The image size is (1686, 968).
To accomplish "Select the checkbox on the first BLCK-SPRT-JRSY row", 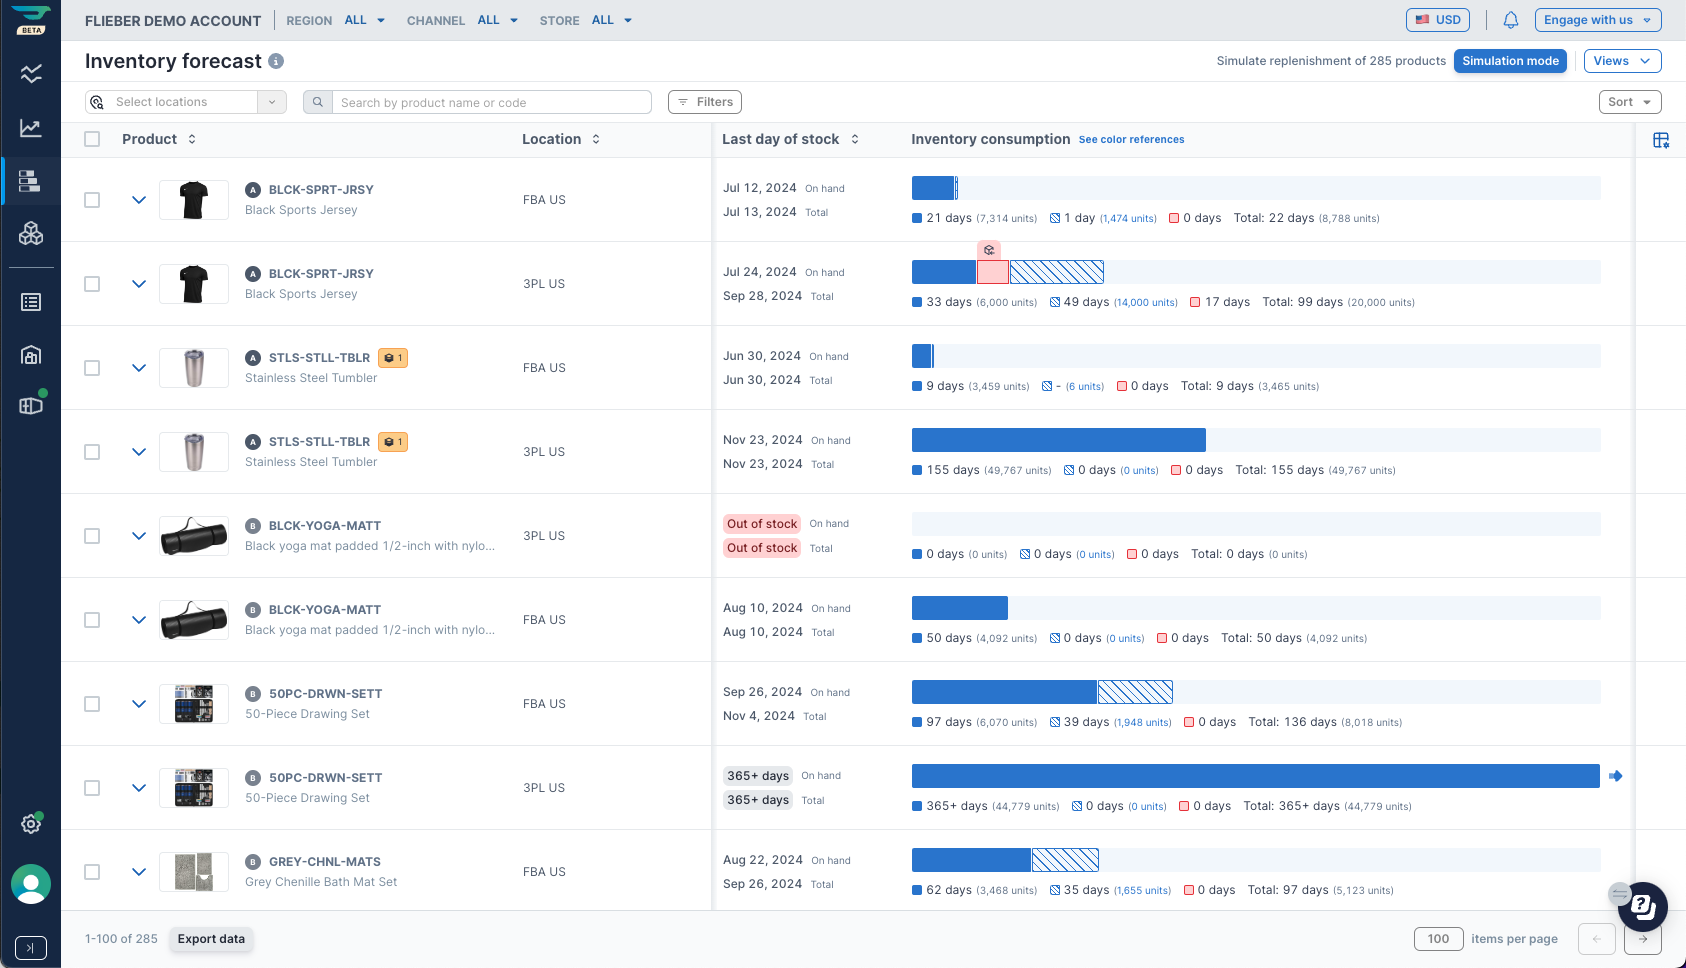I will click(92, 200).
